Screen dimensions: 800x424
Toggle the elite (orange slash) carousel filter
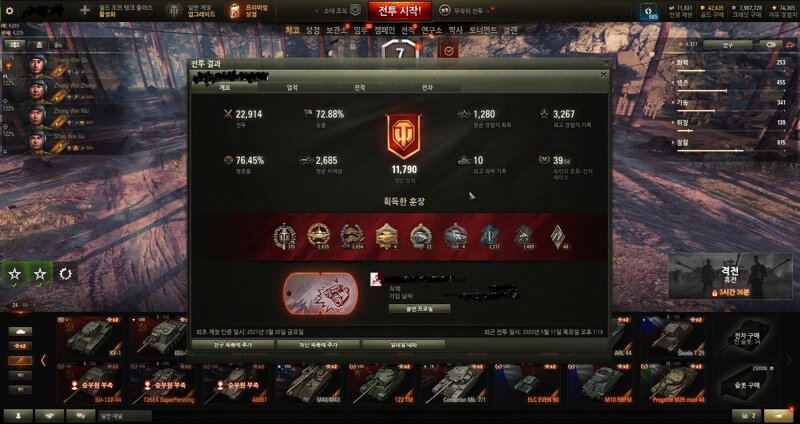20,361
